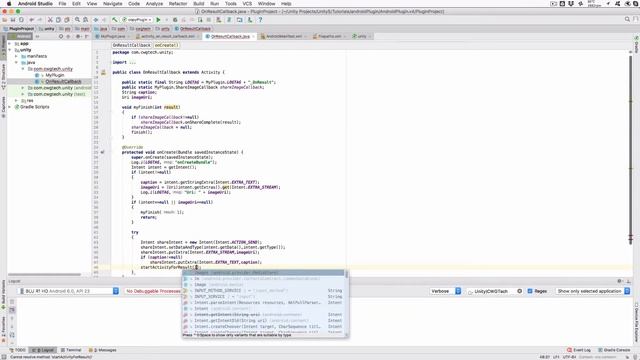Open the TODO tool window tab
This screenshot has width=640, height=360.
click(x=17, y=350)
